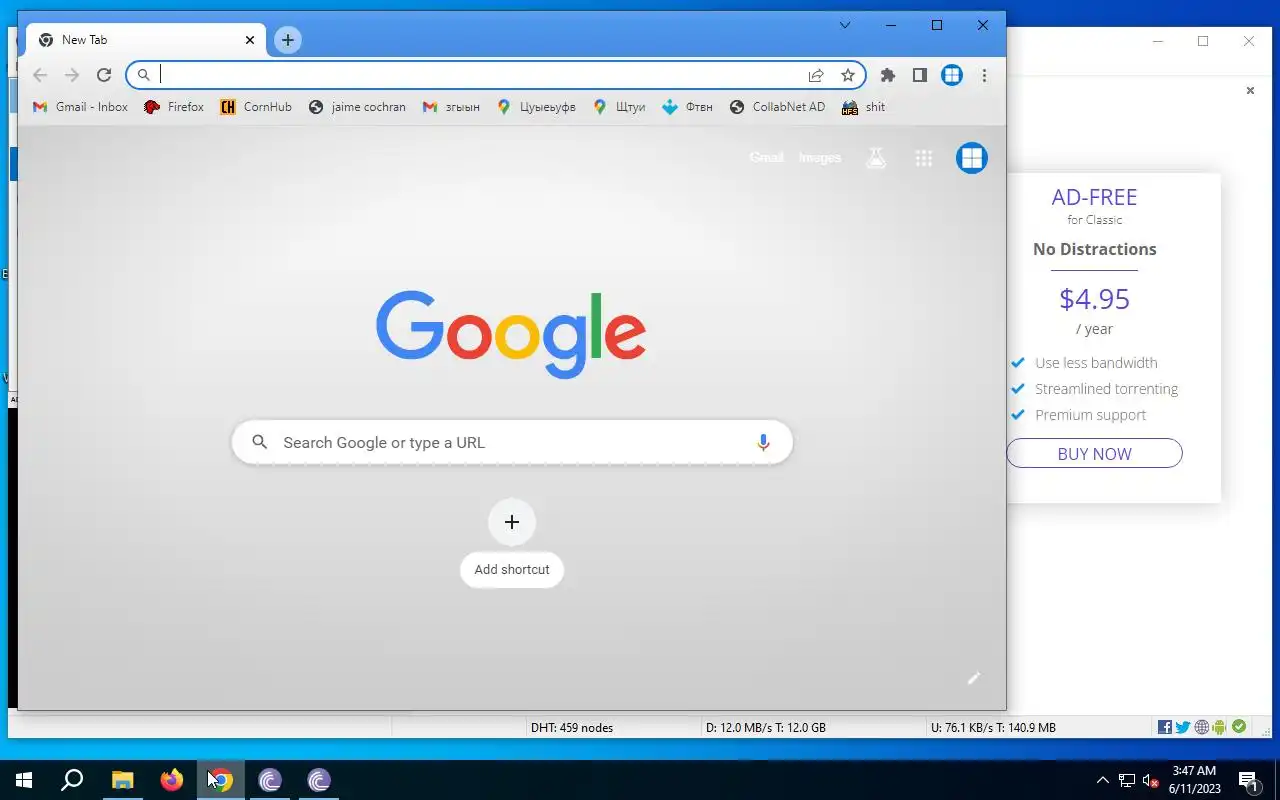This screenshot has width=1280, height=800.
Task: Open the notification center icon
Action: tap(1249, 780)
